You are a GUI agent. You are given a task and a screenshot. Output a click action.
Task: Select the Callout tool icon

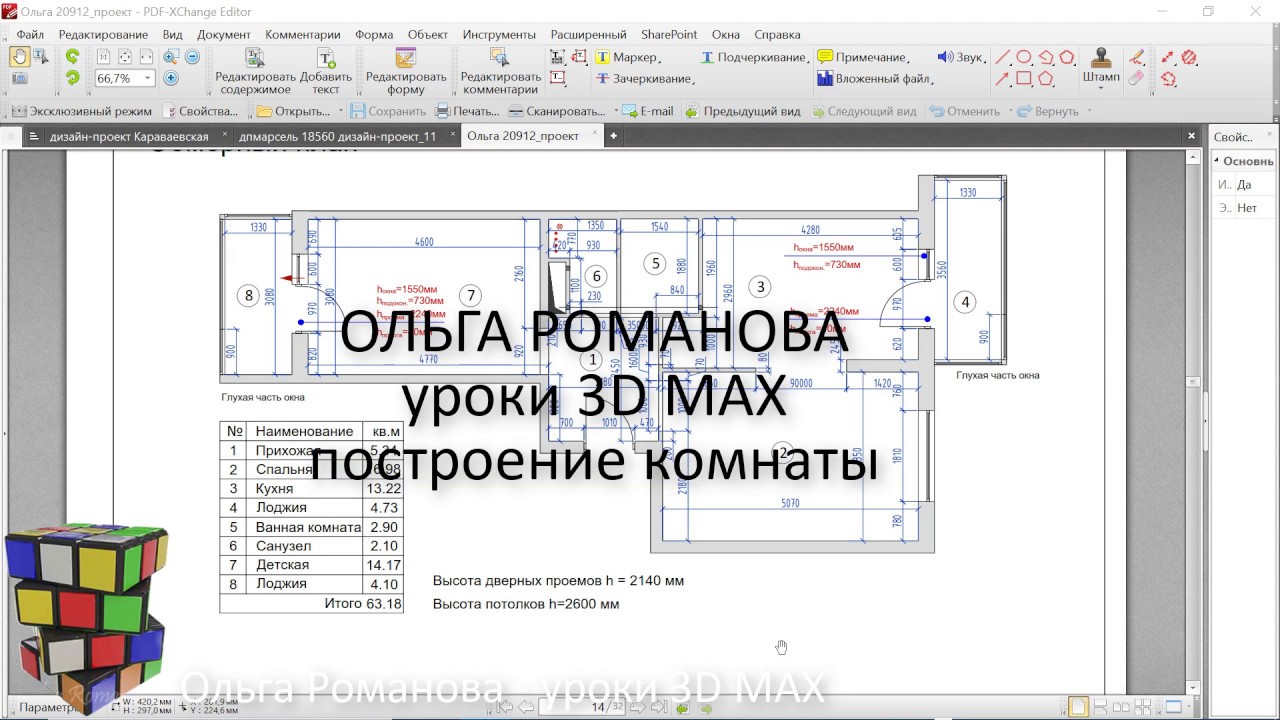(x=577, y=56)
